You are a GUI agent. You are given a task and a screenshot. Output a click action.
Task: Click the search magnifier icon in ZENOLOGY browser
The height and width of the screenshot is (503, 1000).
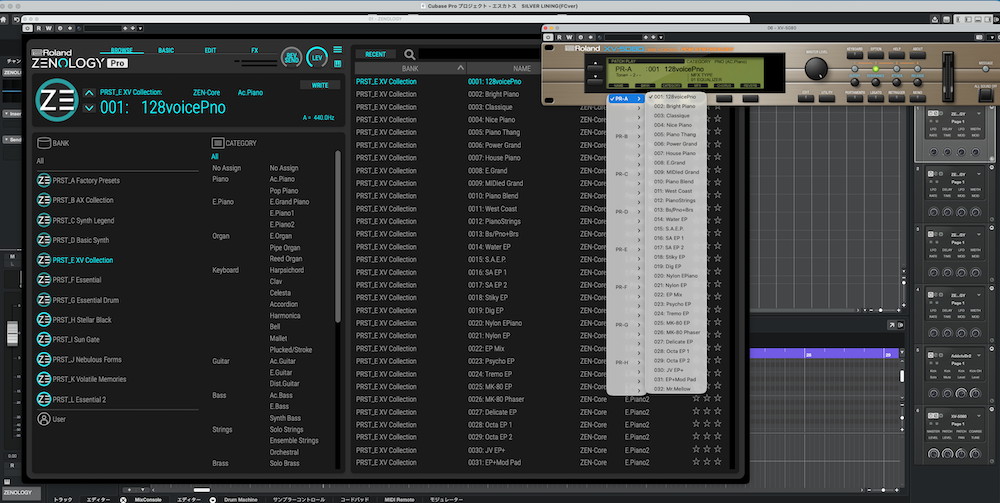[409, 55]
